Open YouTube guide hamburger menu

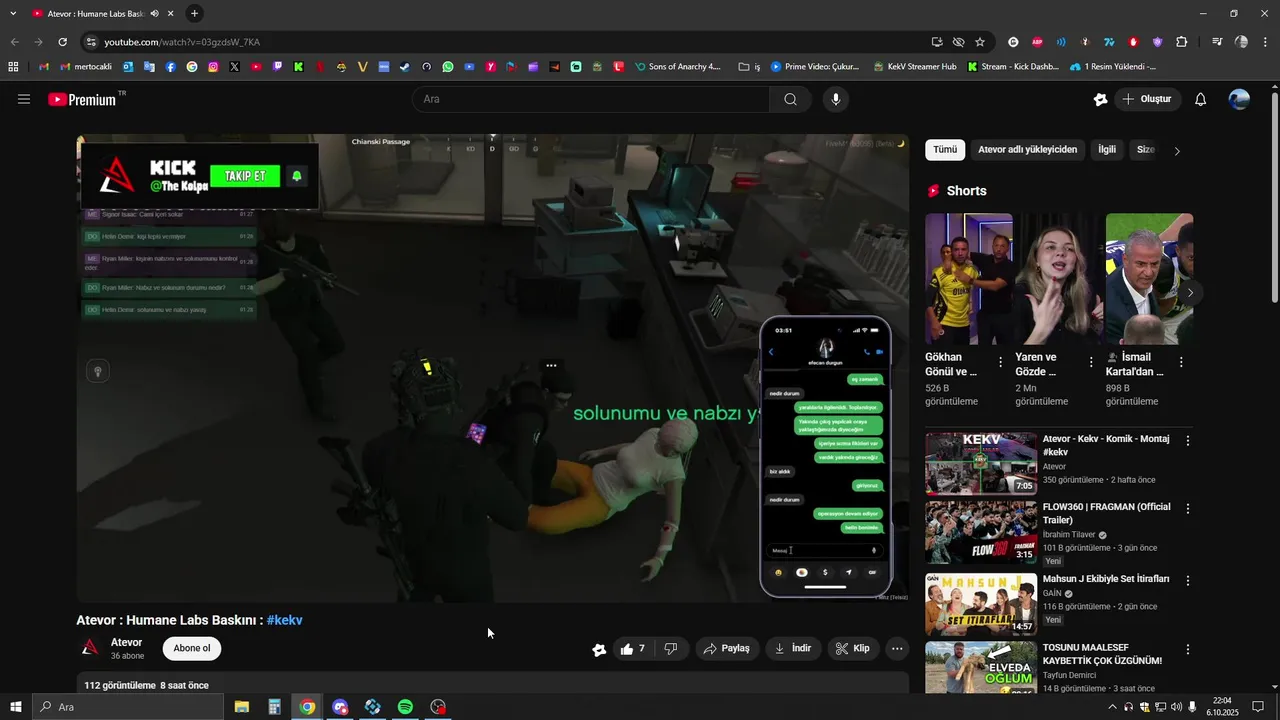tap(24, 99)
